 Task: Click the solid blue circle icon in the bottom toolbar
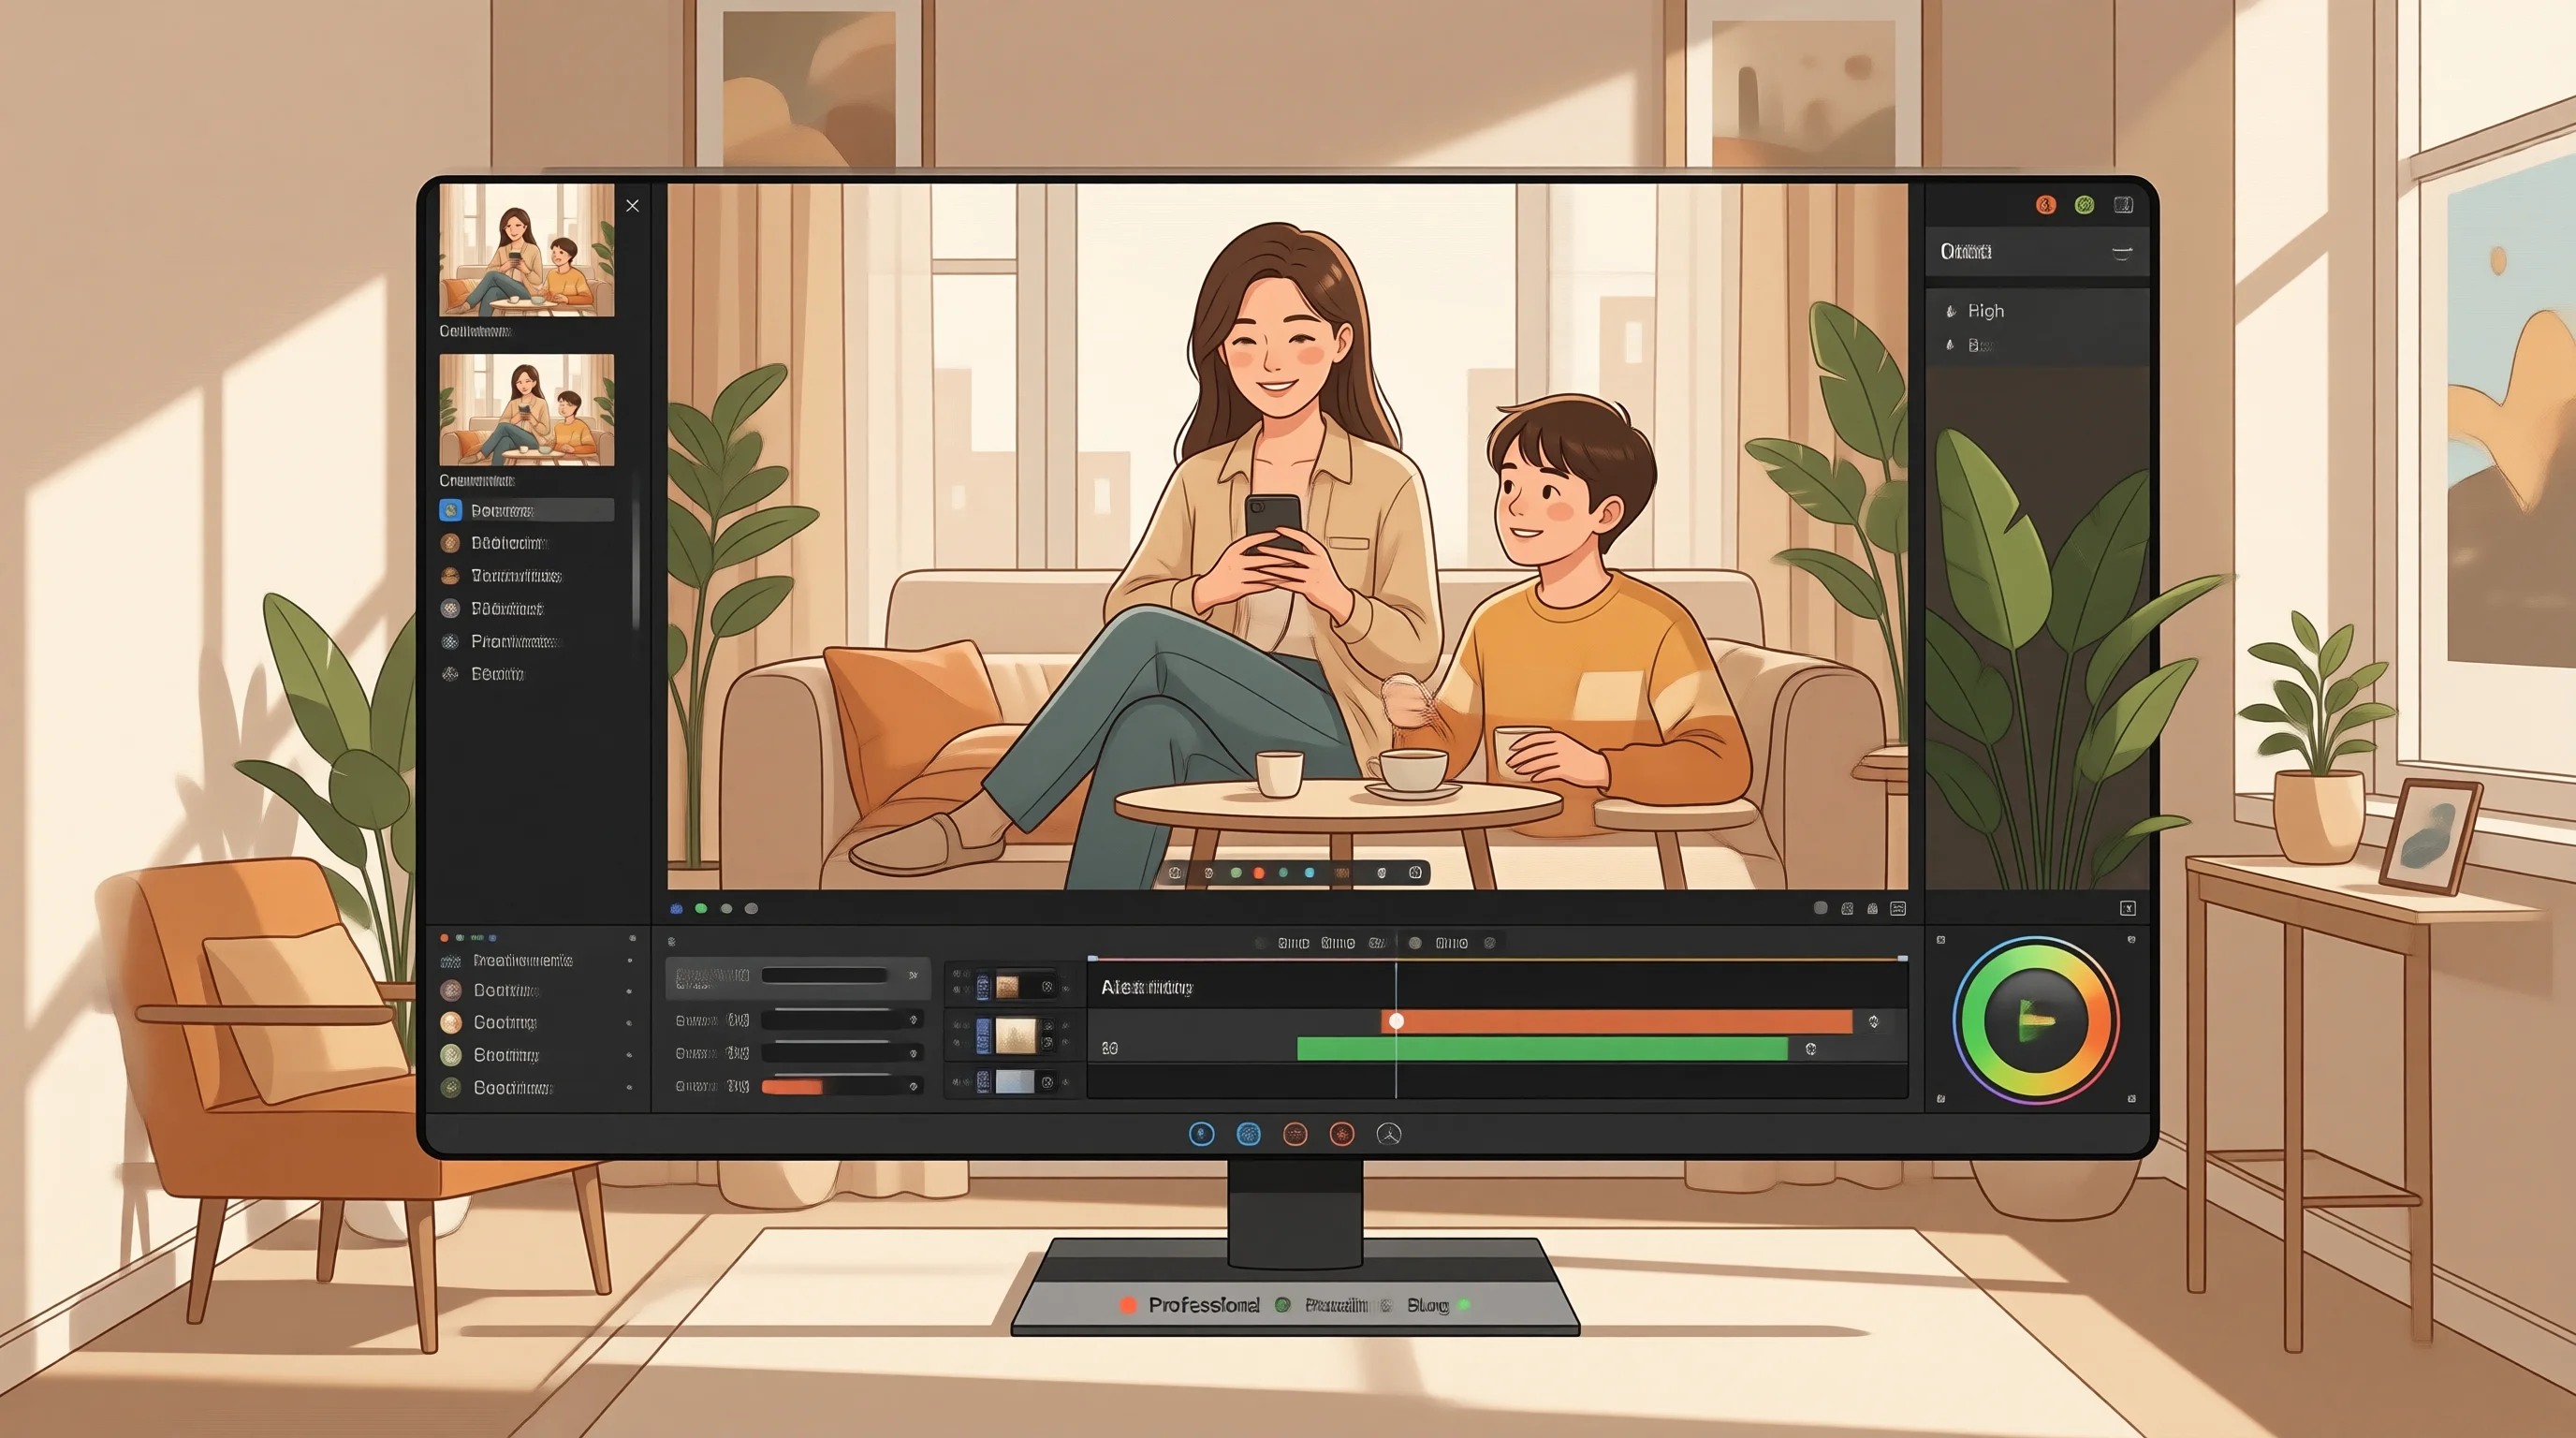(x=1248, y=1134)
